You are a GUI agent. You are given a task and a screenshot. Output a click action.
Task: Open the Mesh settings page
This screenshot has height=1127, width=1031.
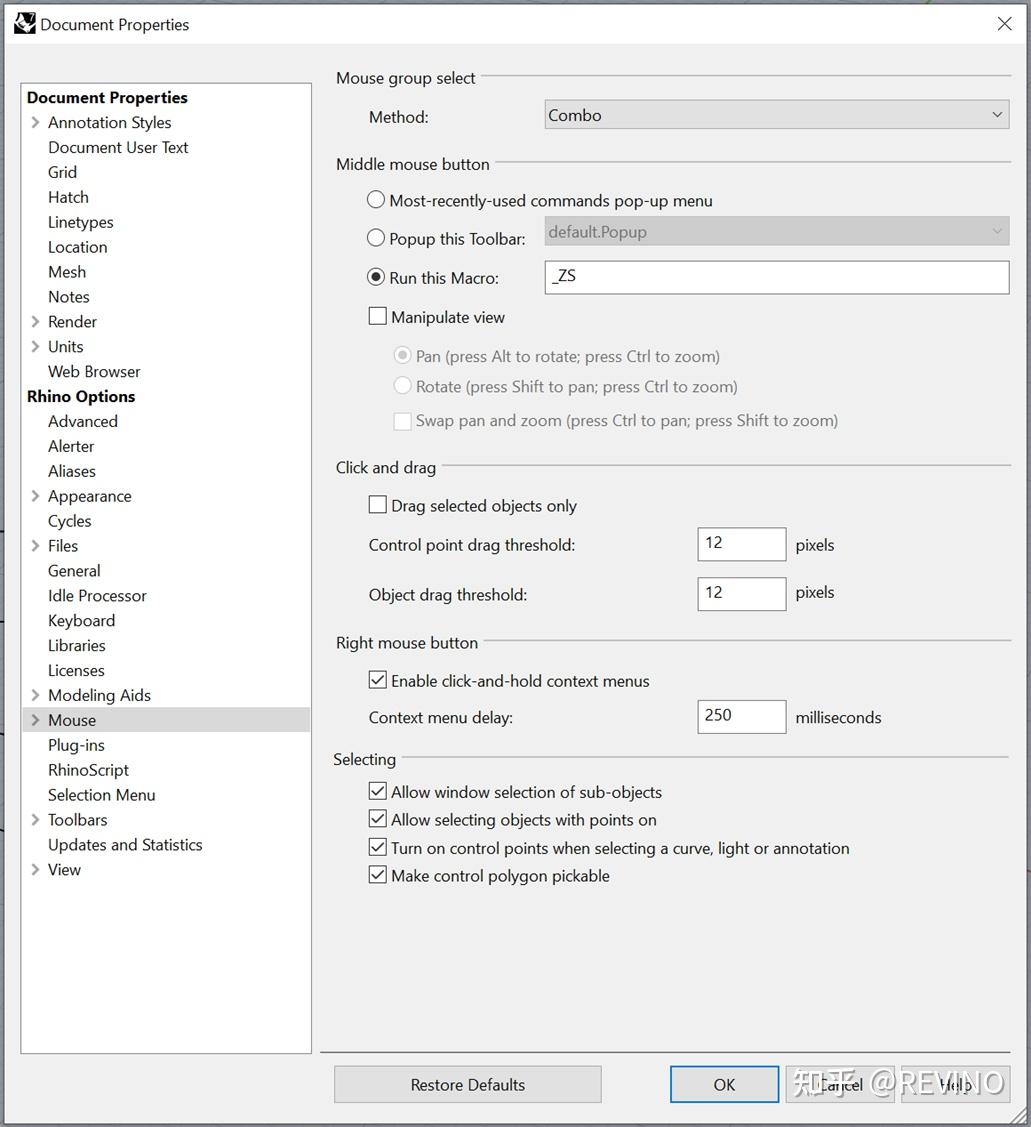click(67, 272)
